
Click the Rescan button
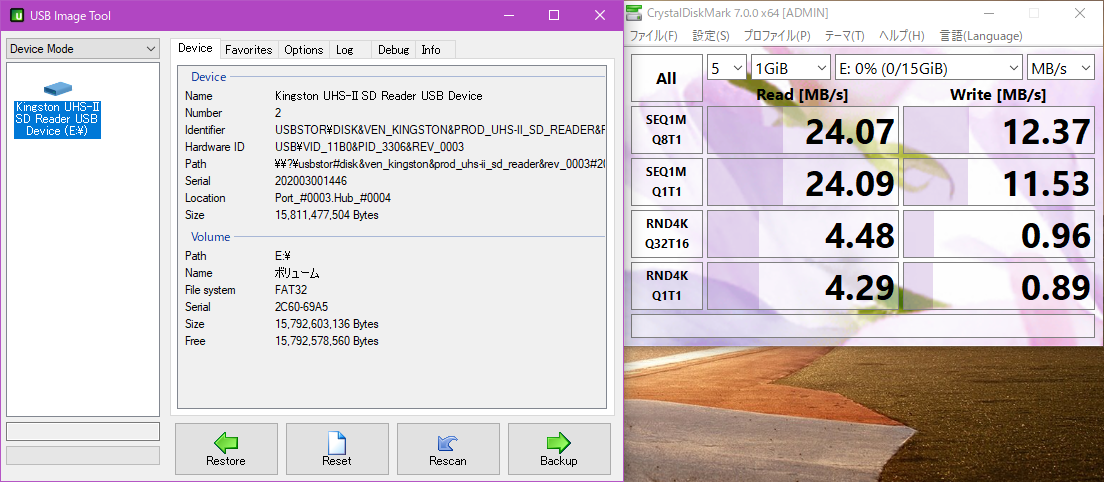(x=448, y=449)
